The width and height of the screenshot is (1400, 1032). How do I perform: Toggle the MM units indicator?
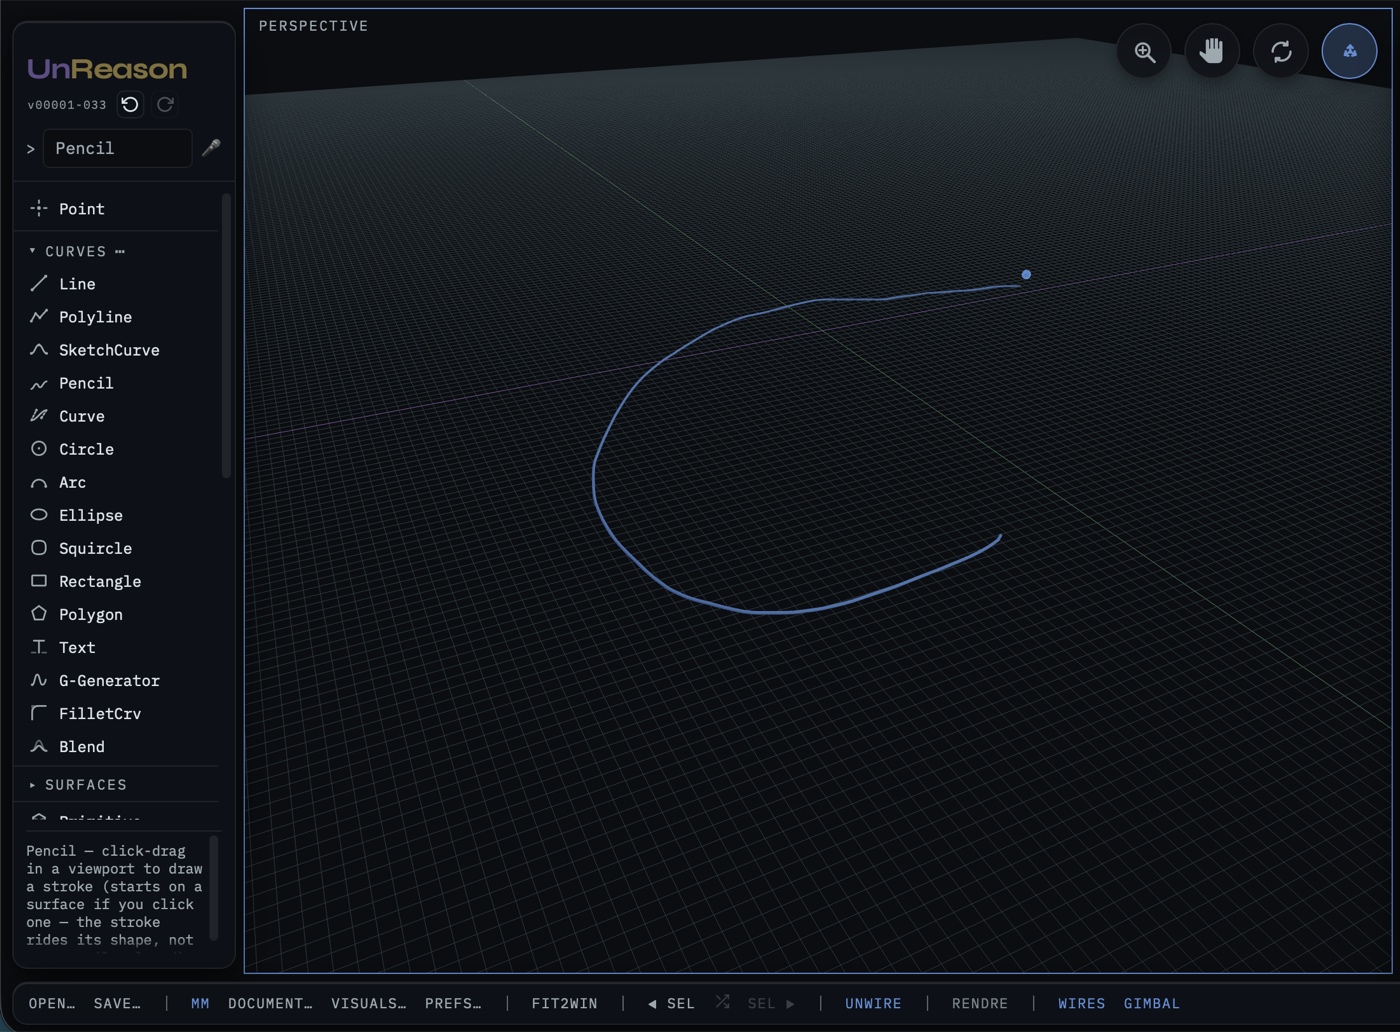click(200, 1003)
